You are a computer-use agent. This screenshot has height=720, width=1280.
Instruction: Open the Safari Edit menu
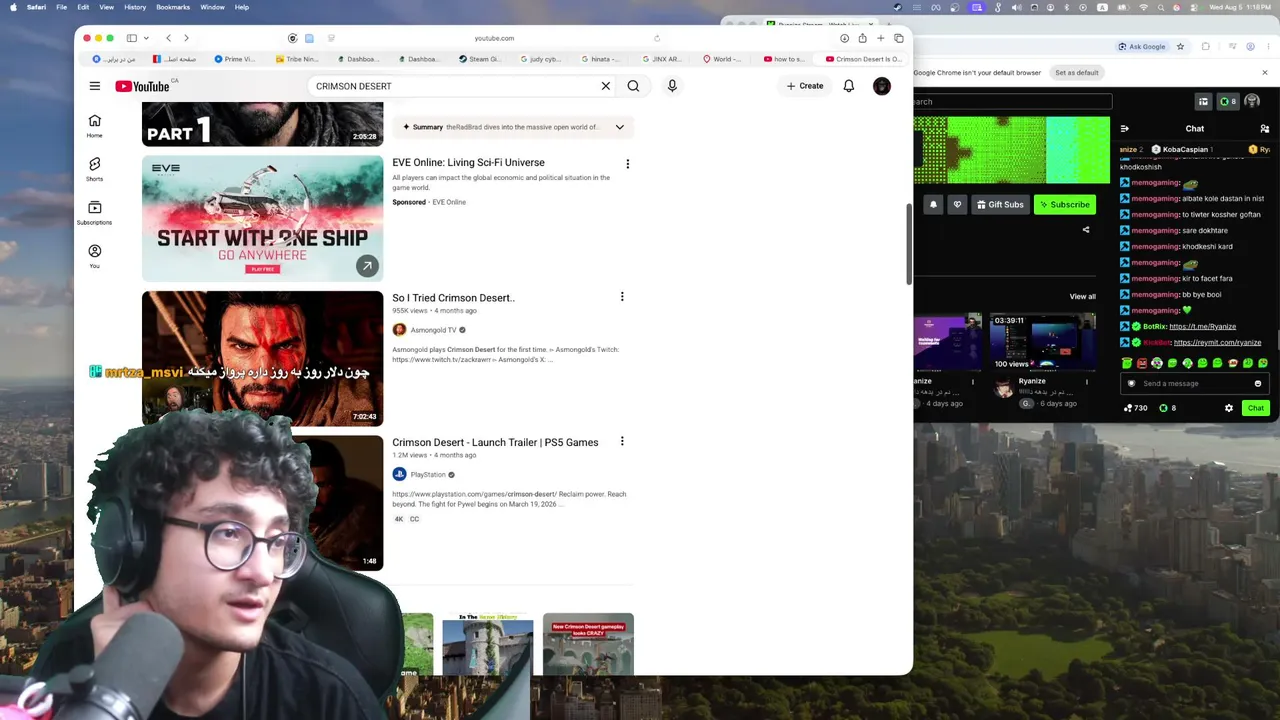click(x=83, y=7)
